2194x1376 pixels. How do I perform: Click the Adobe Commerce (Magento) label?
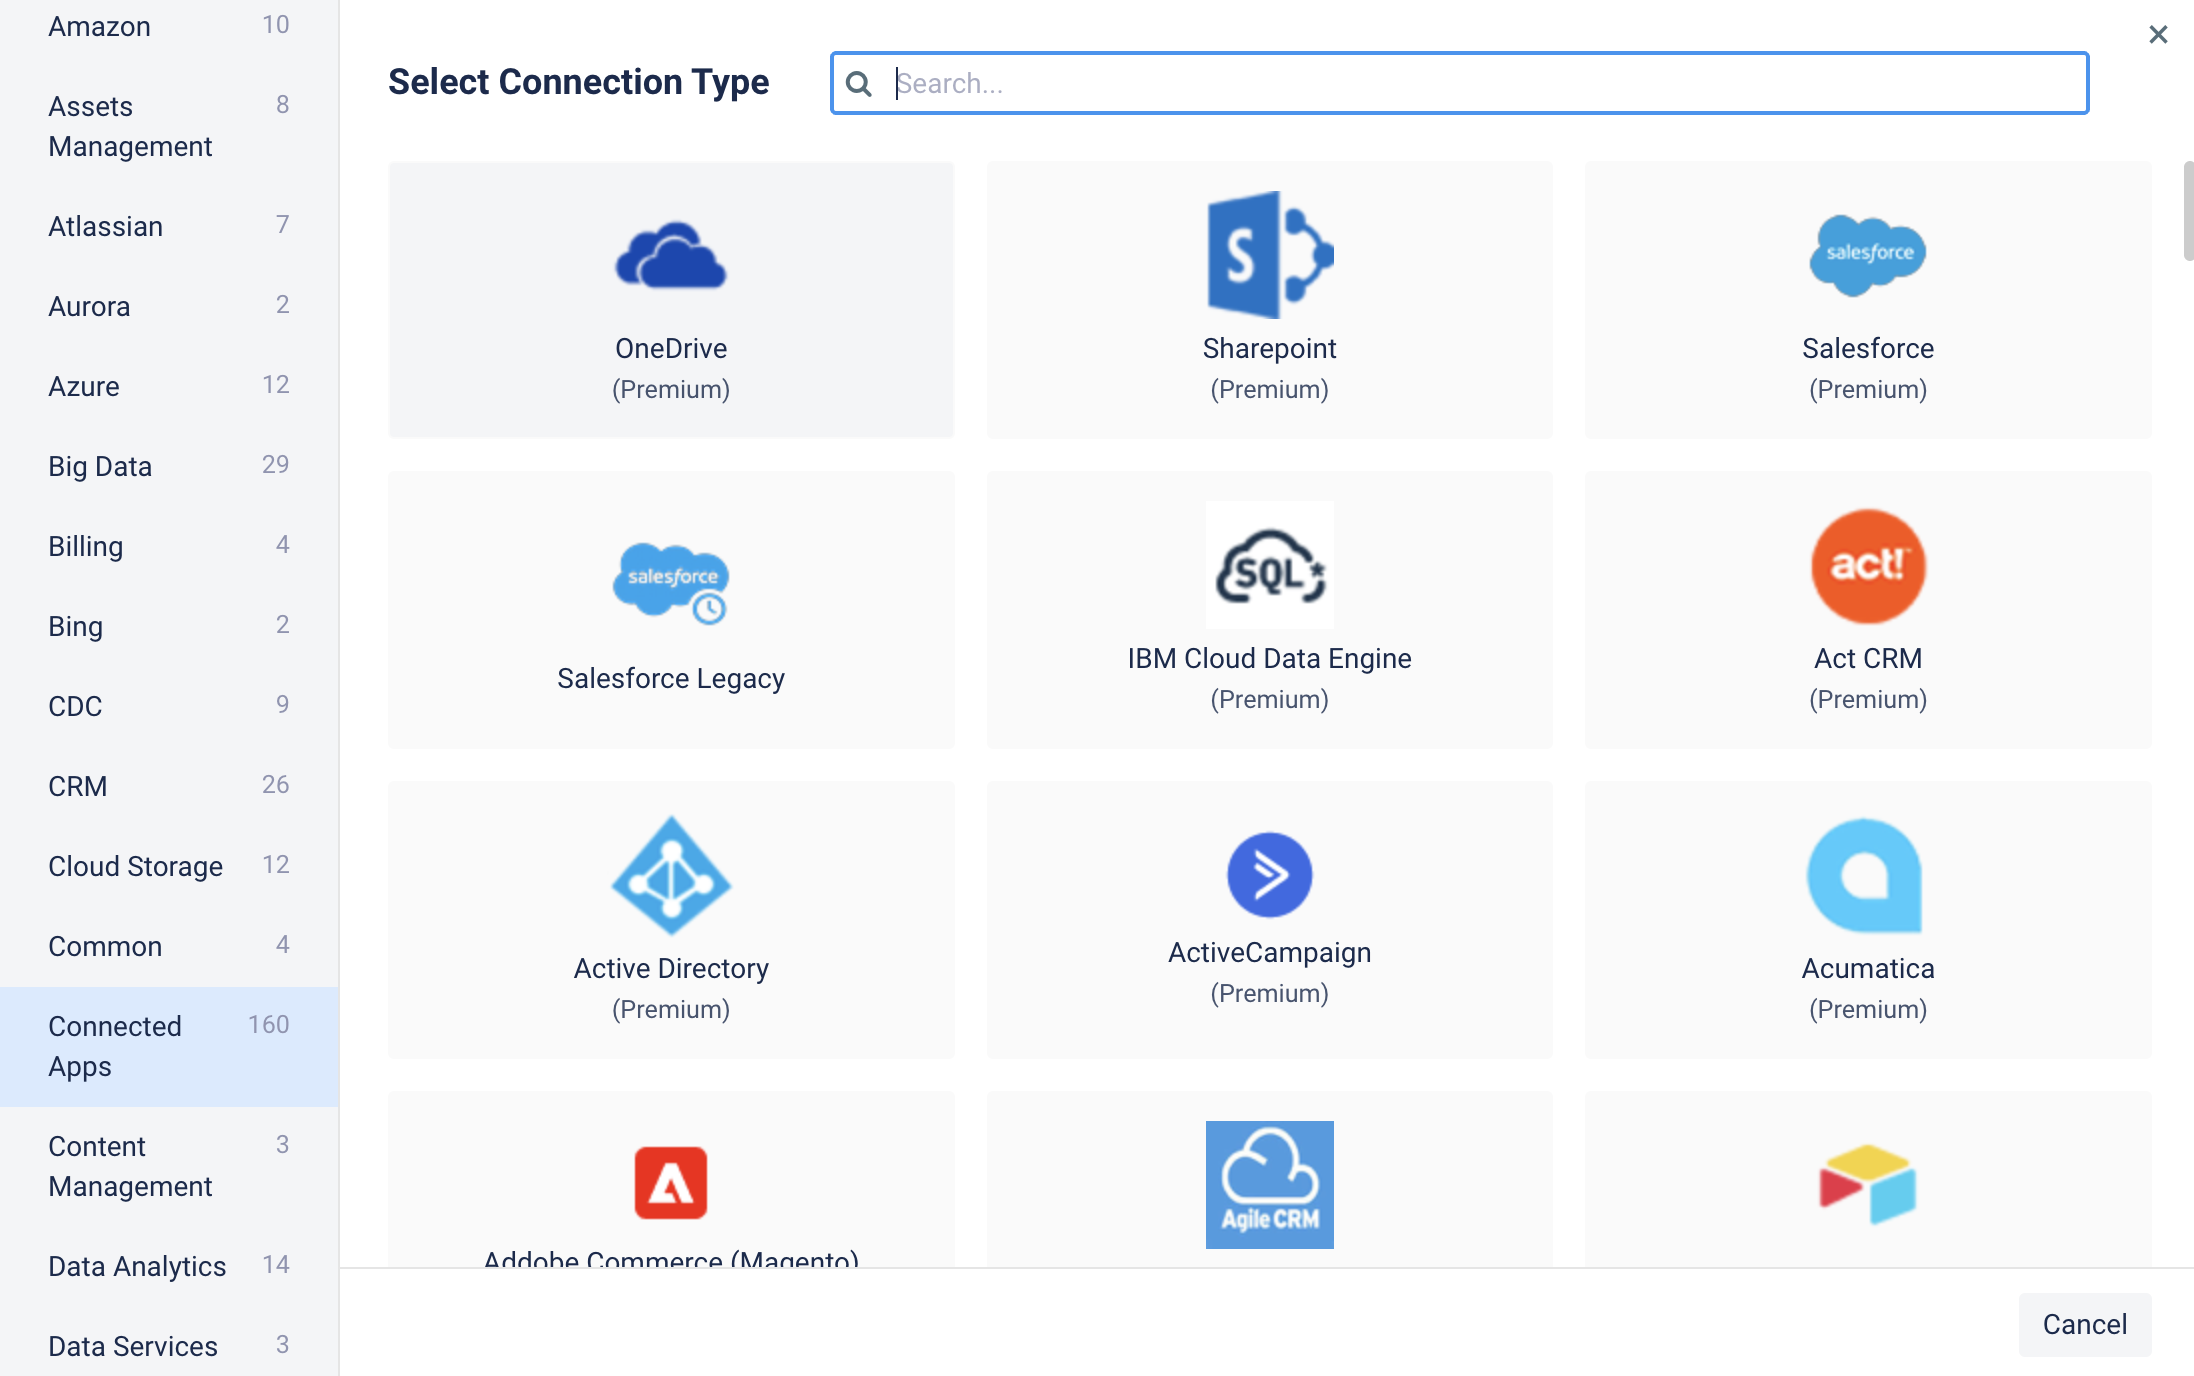pos(671,1258)
